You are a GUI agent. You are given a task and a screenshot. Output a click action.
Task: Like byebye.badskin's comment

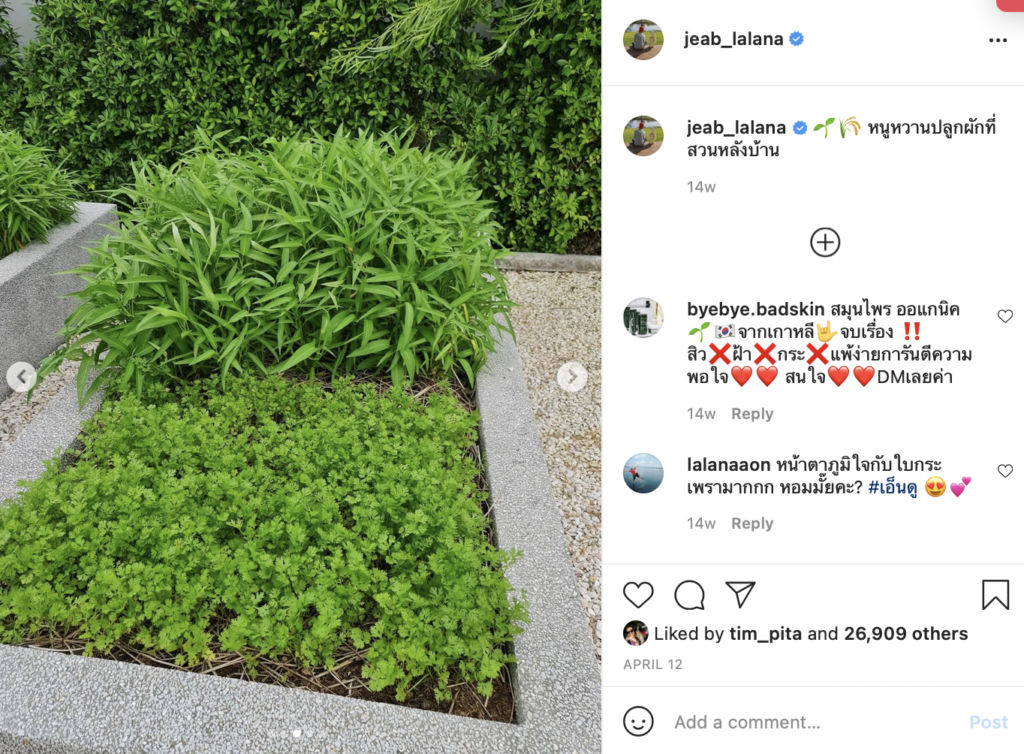1005,316
